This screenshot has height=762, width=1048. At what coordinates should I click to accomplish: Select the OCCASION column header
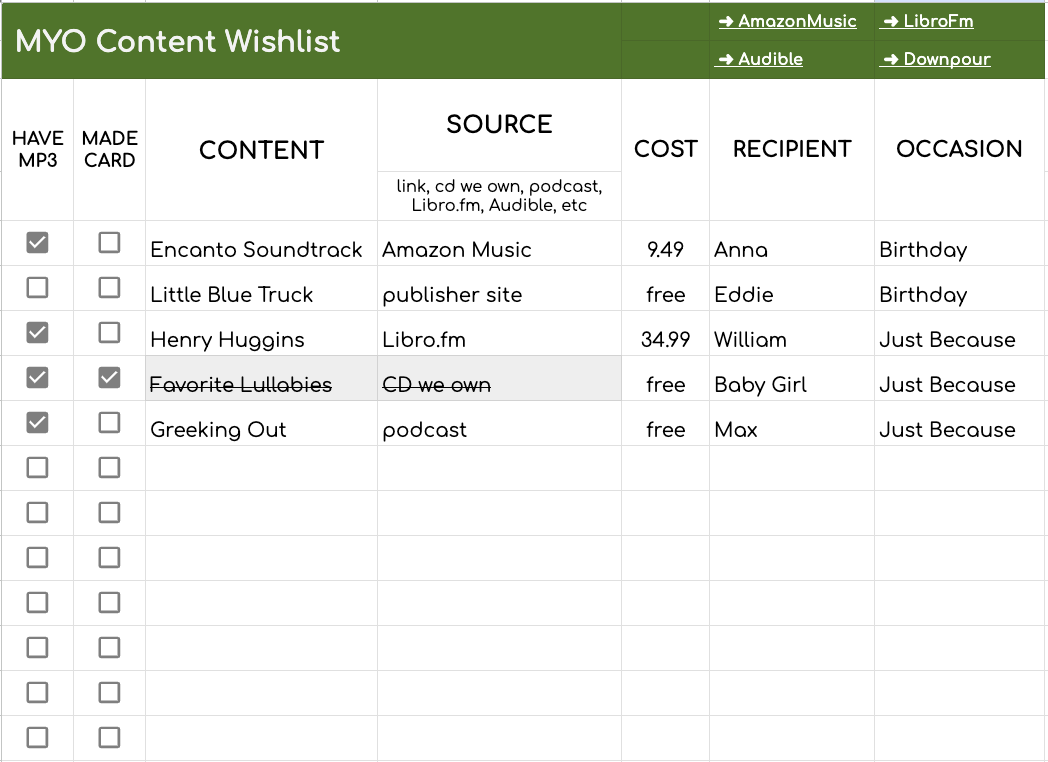(959, 149)
